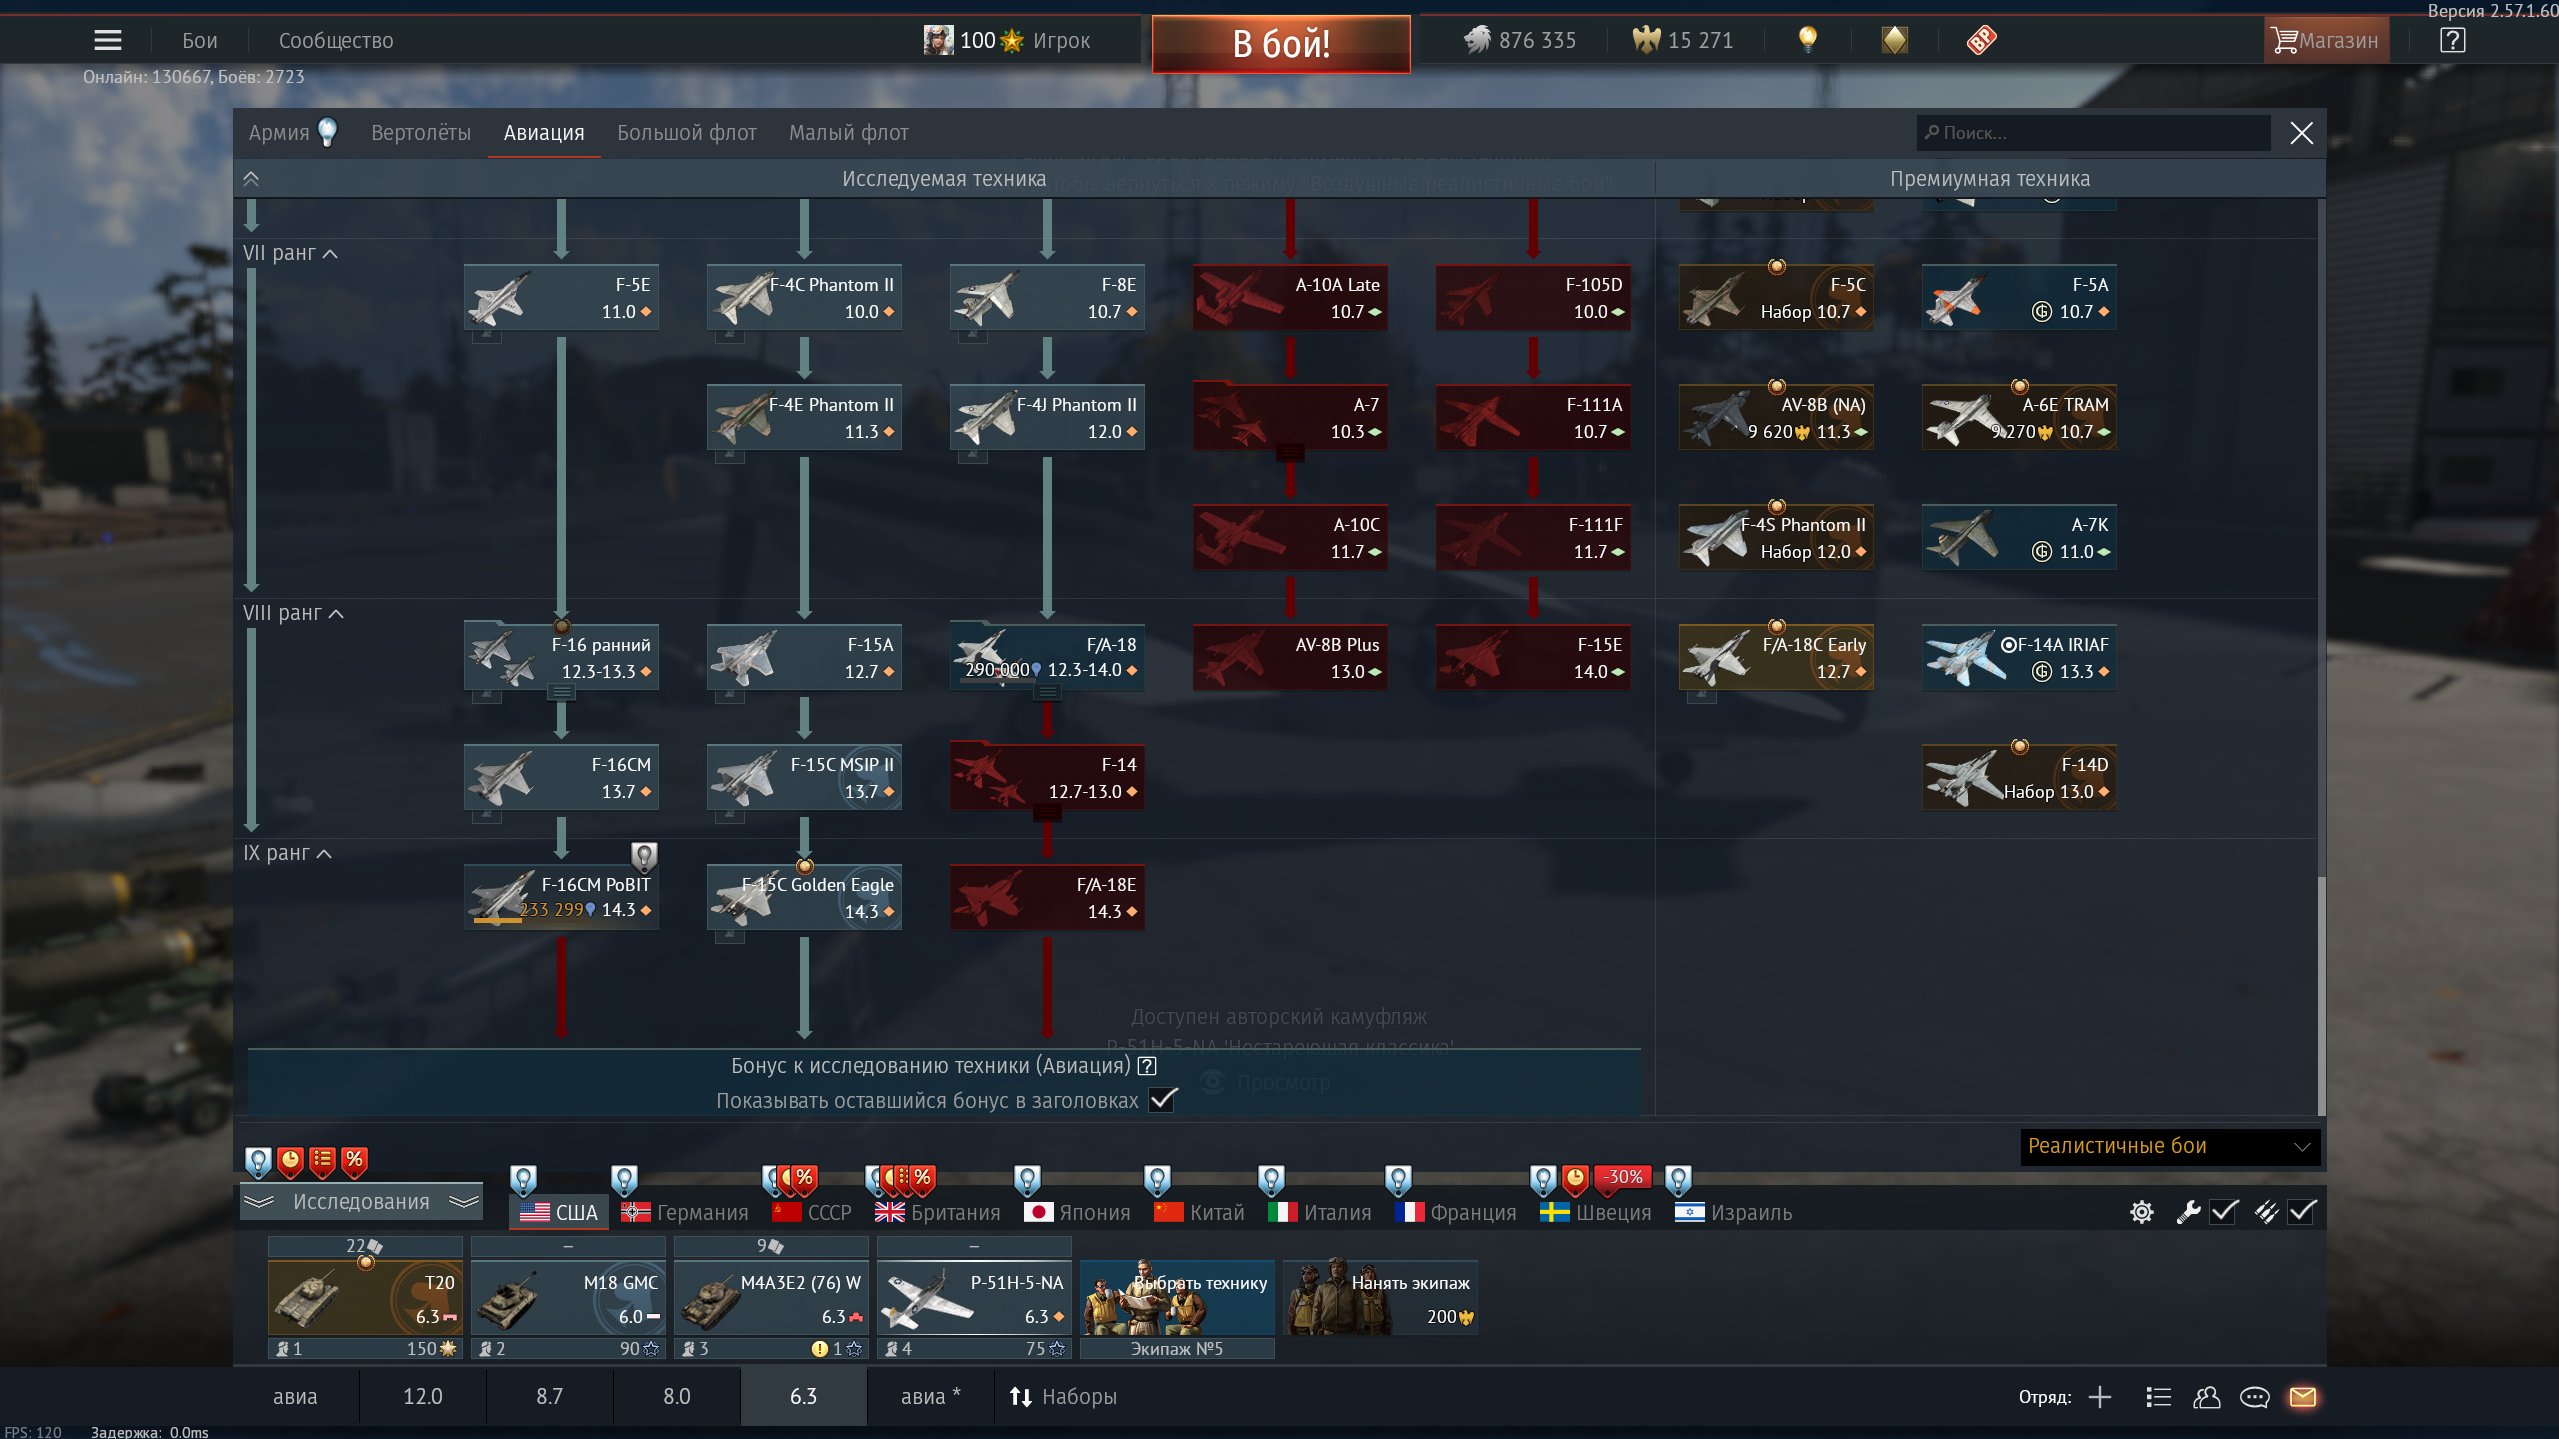
Task: Open the mail envelope icon
Action: pos(2302,1397)
